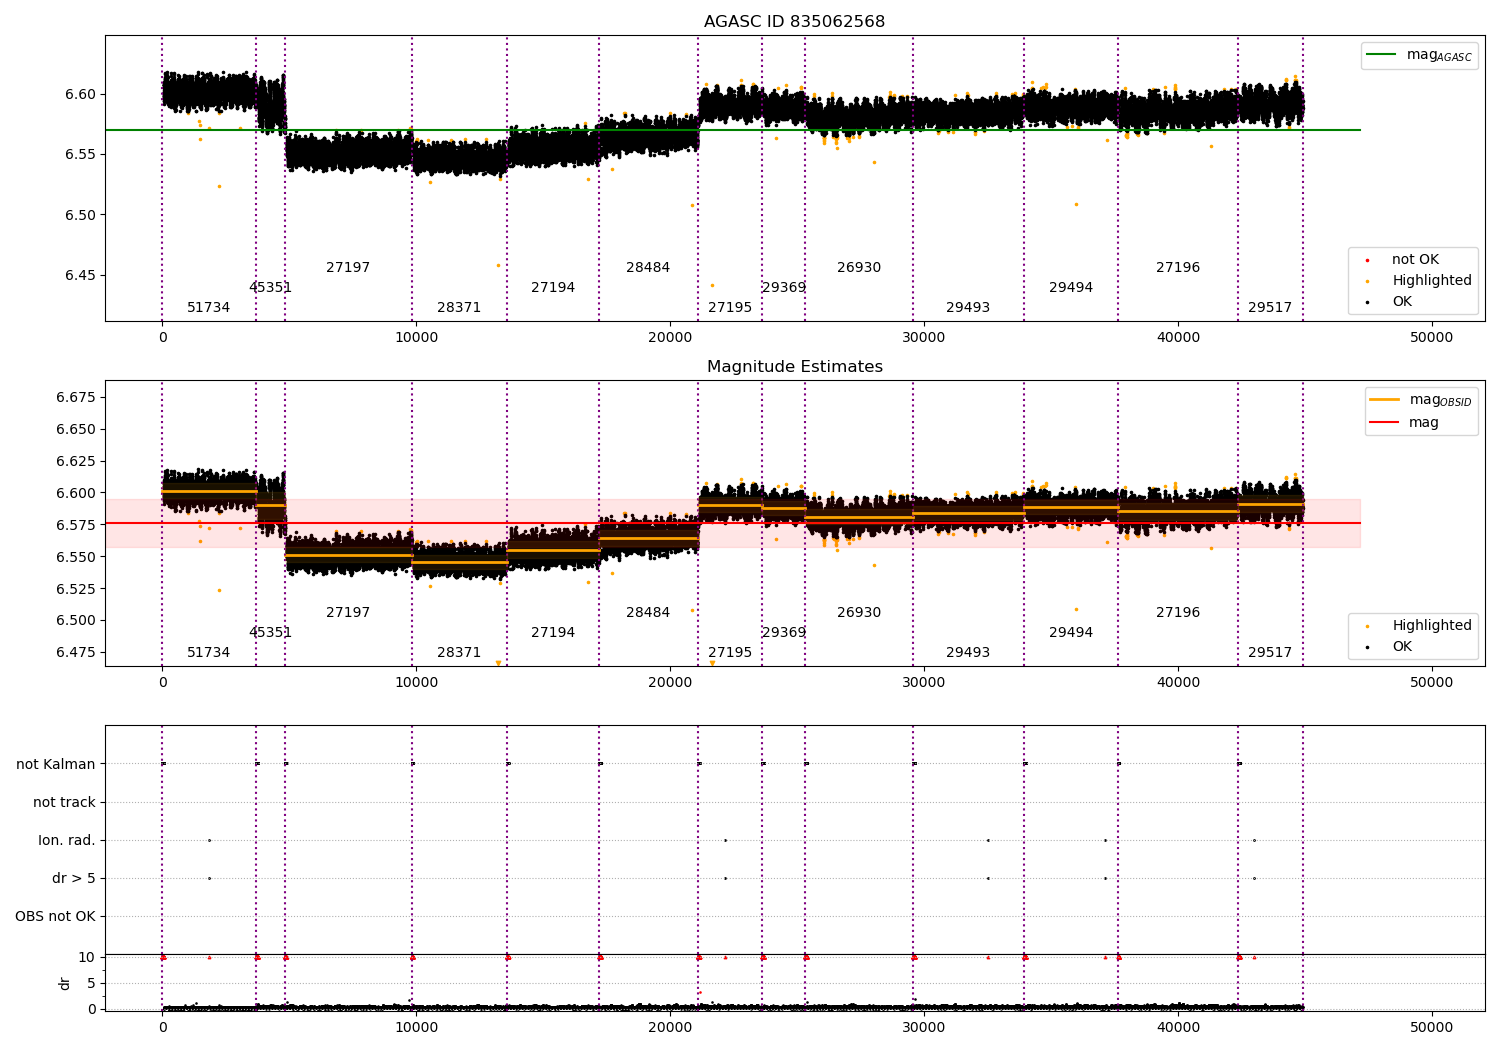Image resolution: width=1500 pixels, height=1050 pixels.
Task: Click 'Highlighted' in the top panel legend
Action: pyautogui.click(x=1432, y=281)
